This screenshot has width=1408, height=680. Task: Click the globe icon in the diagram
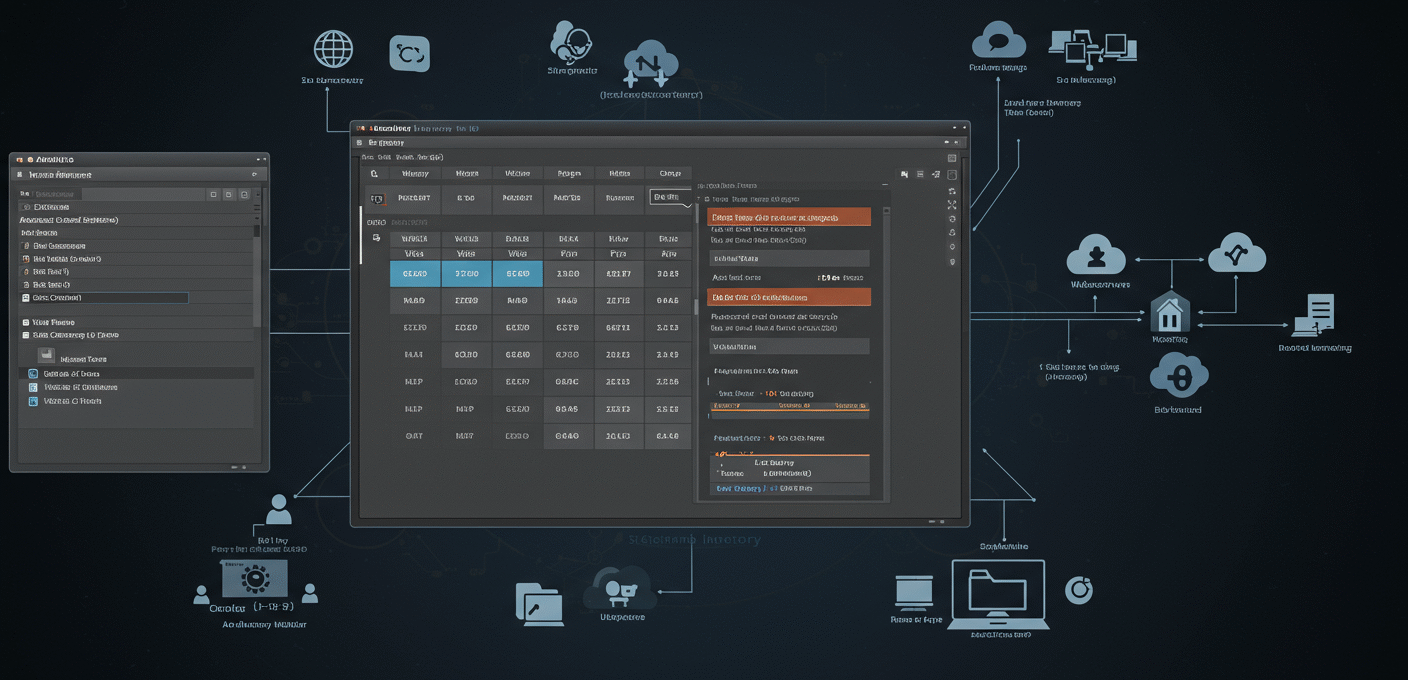point(333,49)
